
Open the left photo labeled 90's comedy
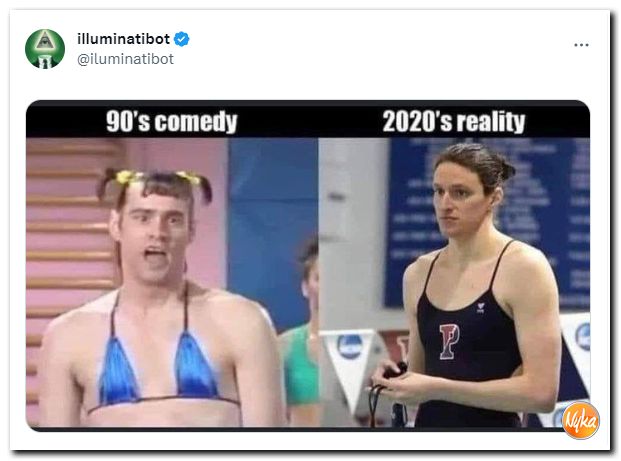point(172,282)
